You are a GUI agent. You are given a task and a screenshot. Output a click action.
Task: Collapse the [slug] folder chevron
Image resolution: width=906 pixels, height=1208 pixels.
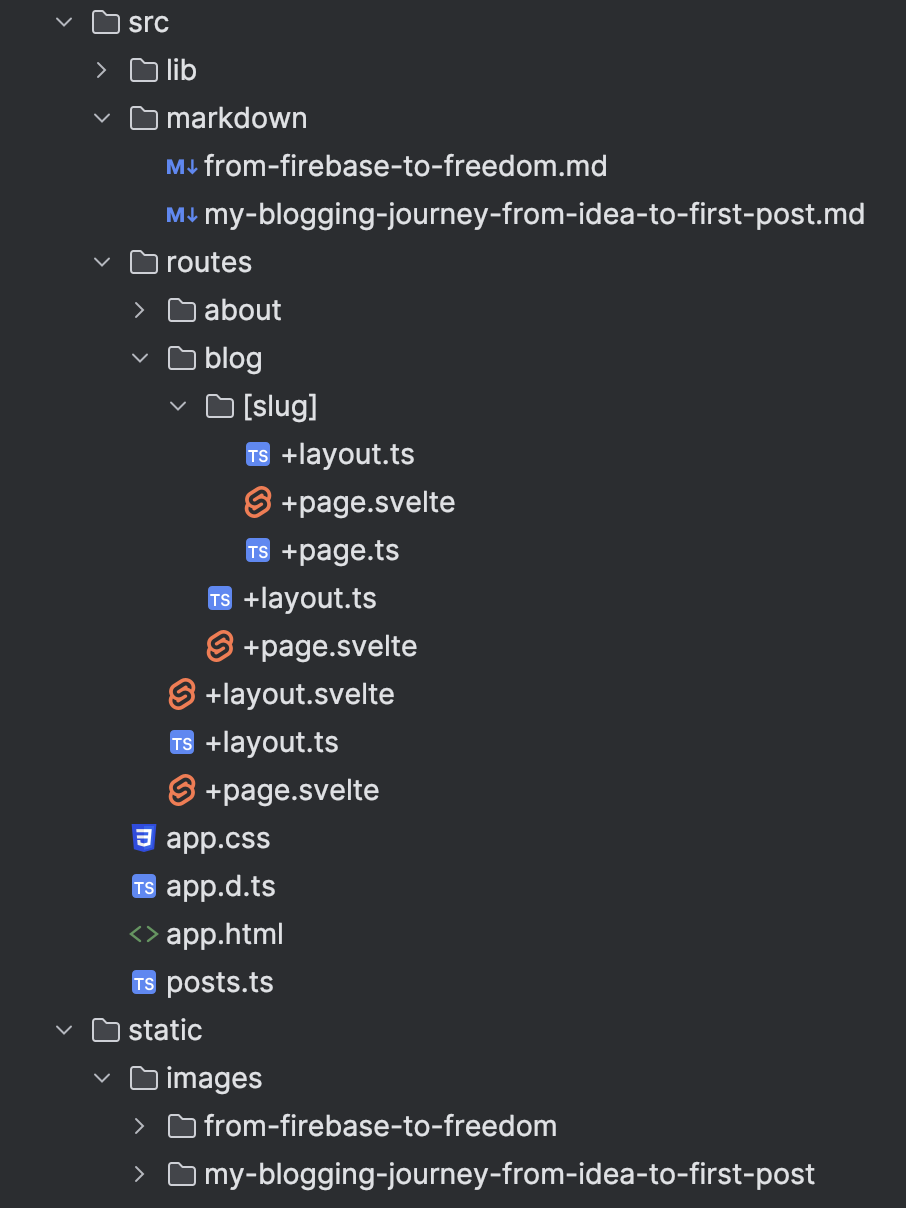[x=177, y=406]
